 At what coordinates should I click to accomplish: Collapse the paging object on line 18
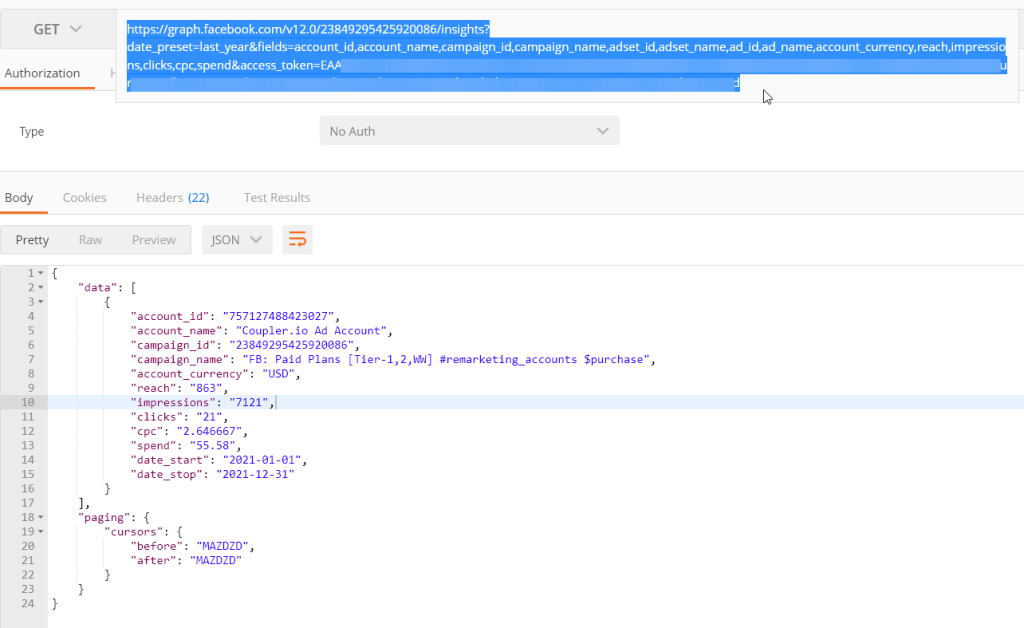(40, 517)
